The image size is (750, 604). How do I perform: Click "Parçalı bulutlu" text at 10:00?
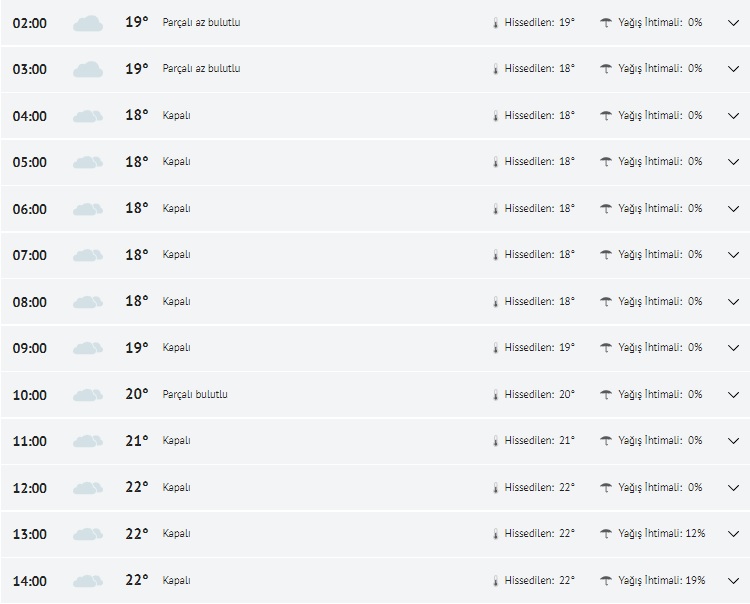195,394
